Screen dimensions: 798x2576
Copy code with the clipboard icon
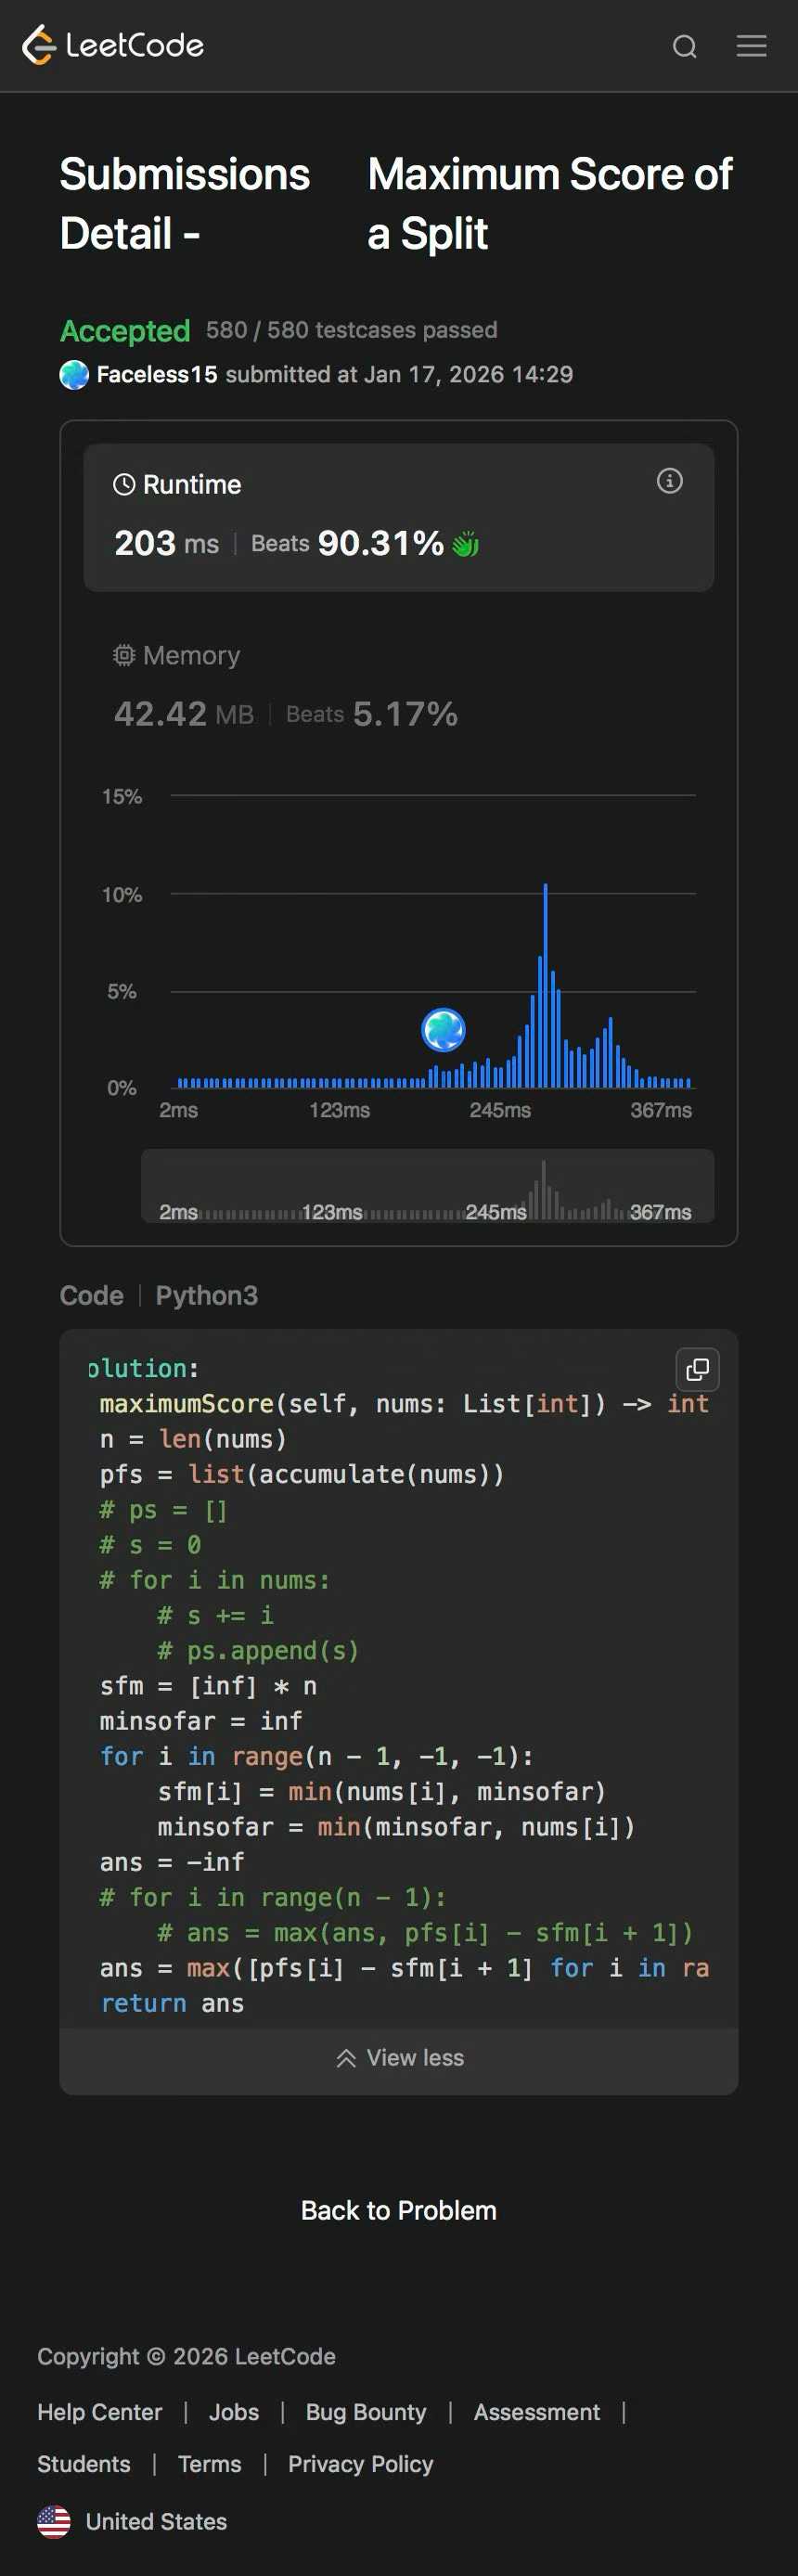tap(697, 1369)
